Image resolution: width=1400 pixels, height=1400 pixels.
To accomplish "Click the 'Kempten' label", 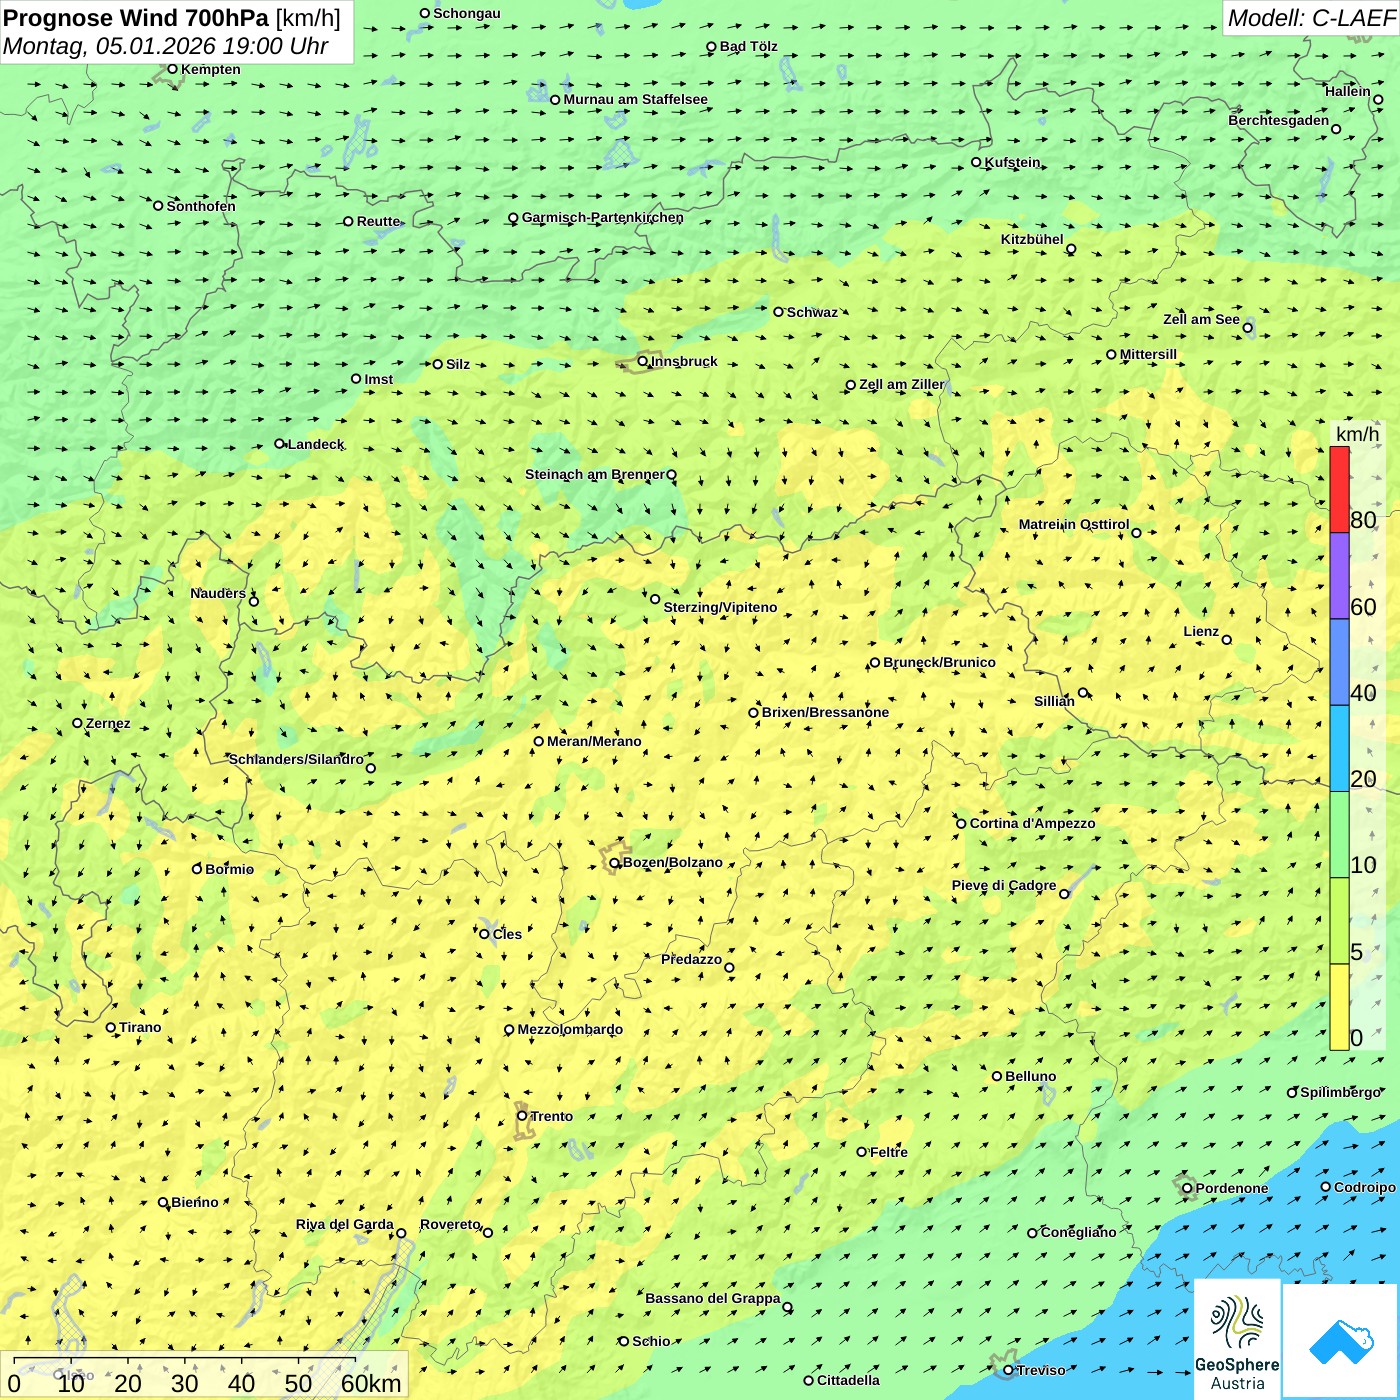I will 211,69.
